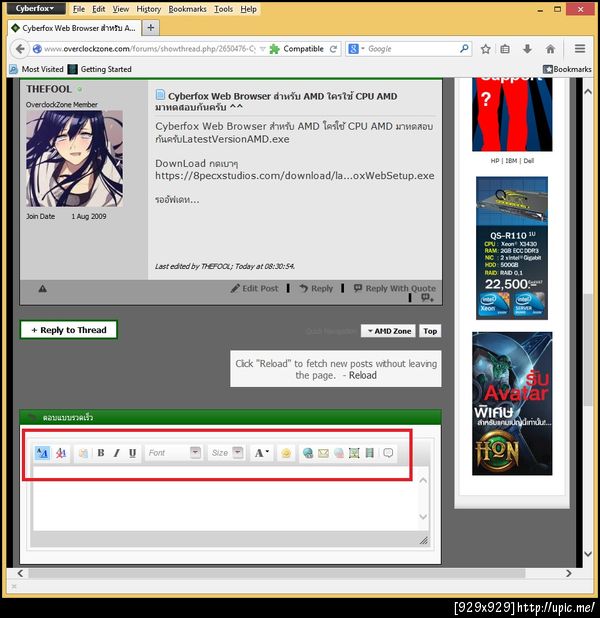The image size is (600, 618).
Task: Click the paste as text icon
Action: [83, 453]
